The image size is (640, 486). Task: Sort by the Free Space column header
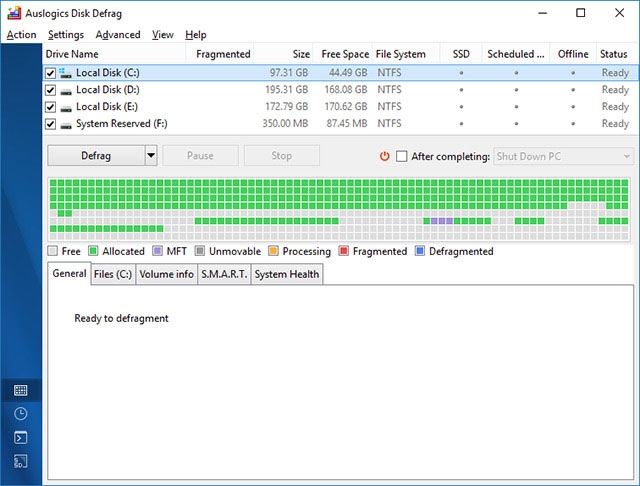click(345, 54)
